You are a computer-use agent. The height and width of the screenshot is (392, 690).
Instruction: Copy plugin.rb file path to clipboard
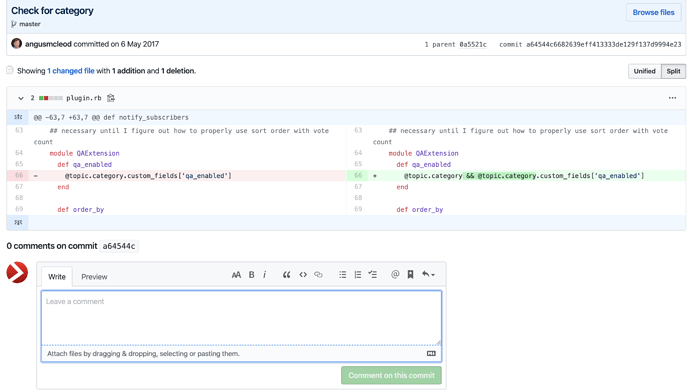111,98
